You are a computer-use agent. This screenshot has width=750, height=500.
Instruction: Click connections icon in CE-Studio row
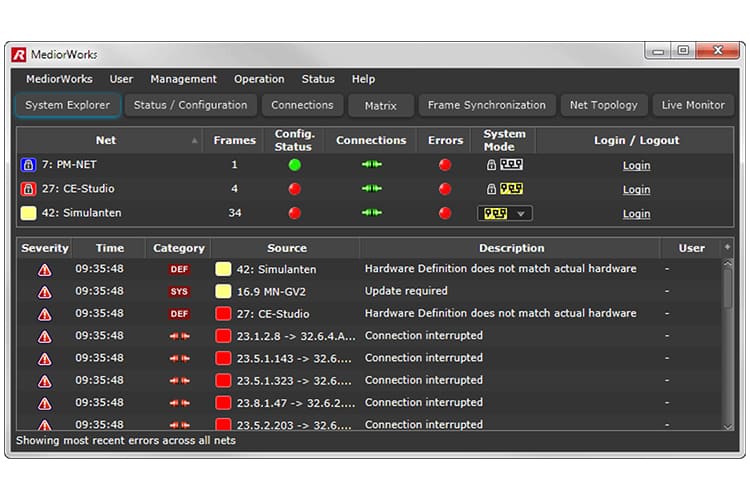(372, 189)
